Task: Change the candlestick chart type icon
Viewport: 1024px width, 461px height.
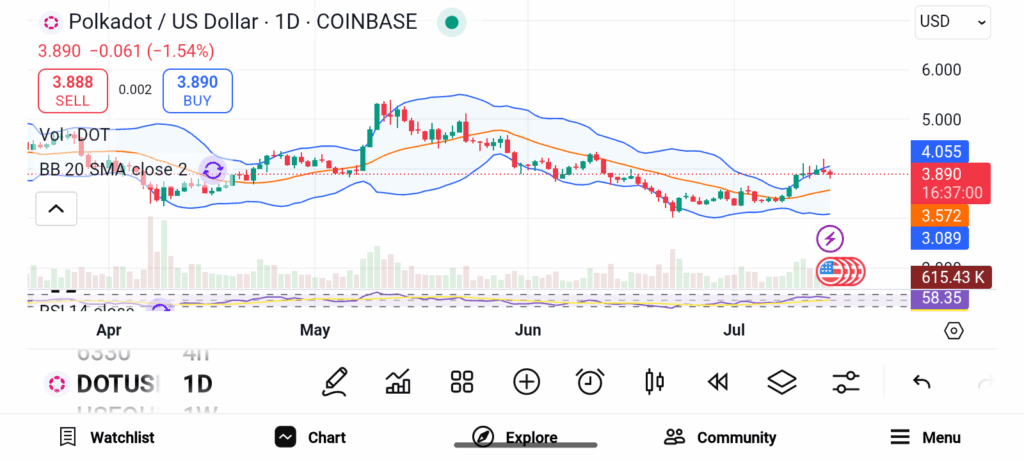Action: pos(654,382)
